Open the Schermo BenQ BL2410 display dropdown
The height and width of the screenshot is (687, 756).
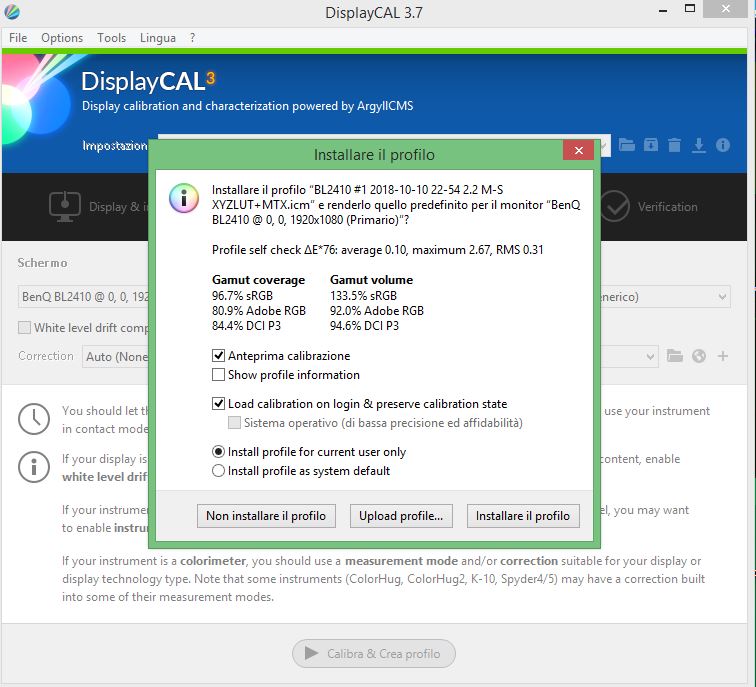click(x=85, y=296)
